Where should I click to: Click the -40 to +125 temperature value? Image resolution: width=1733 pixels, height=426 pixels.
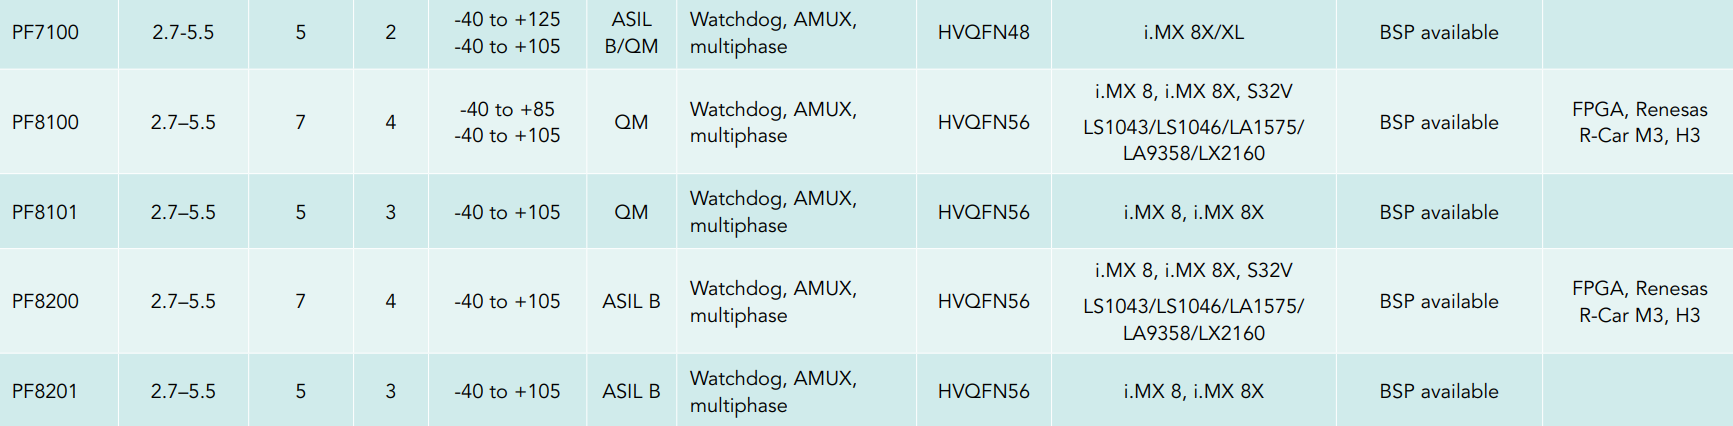pyautogui.click(x=507, y=19)
